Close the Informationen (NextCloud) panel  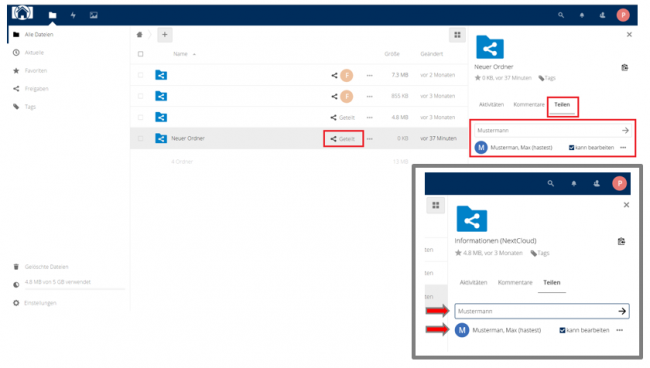click(x=626, y=205)
